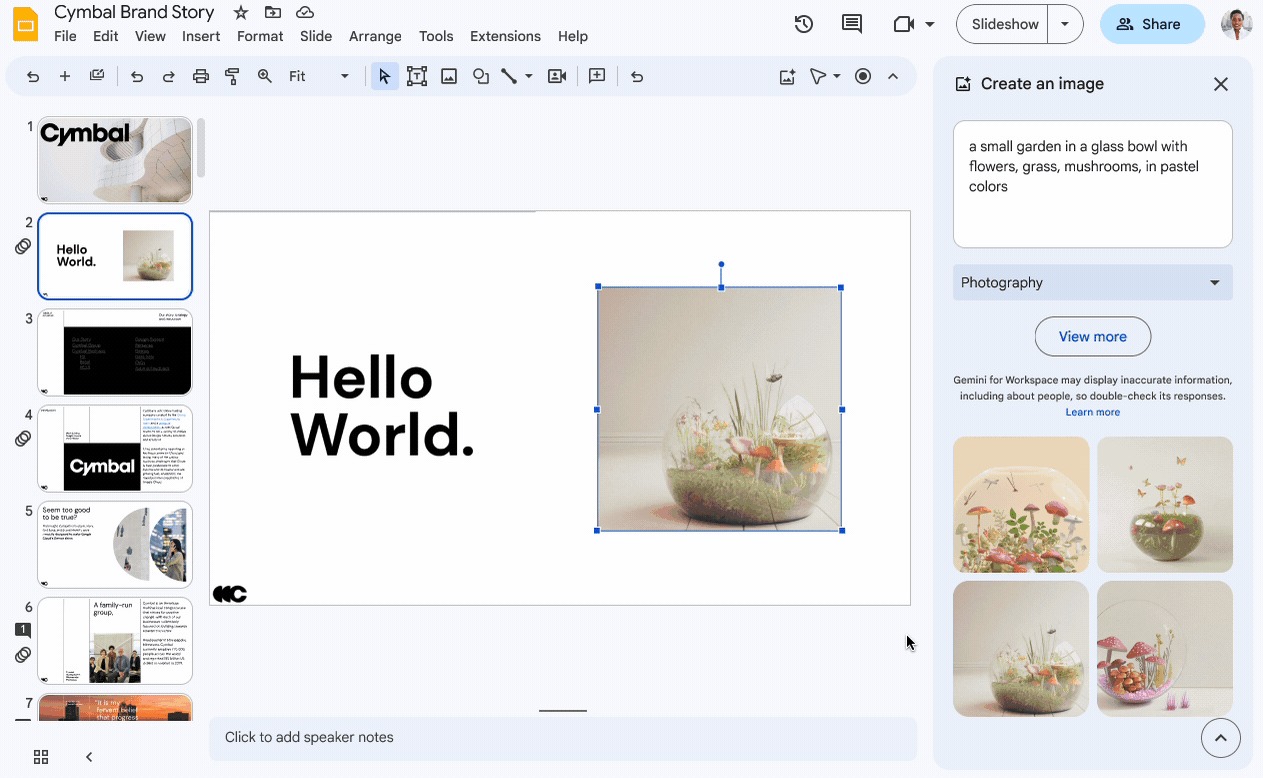Click the Insert image toolbar icon
Image resolution: width=1263 pixels, height=778 pixels.
pos(449,76)
